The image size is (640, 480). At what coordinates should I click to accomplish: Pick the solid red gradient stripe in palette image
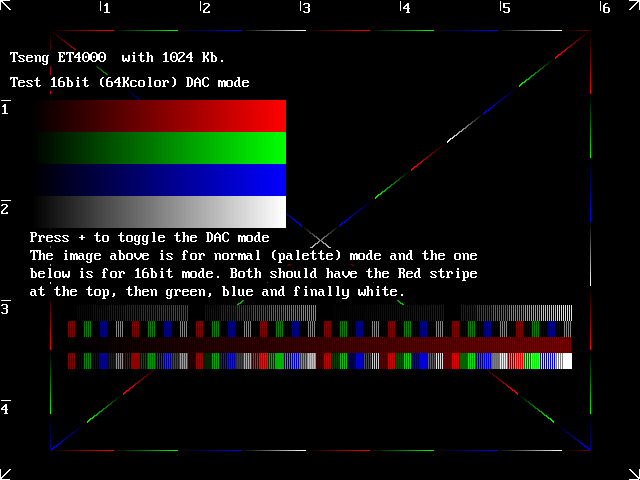[160, 116]
